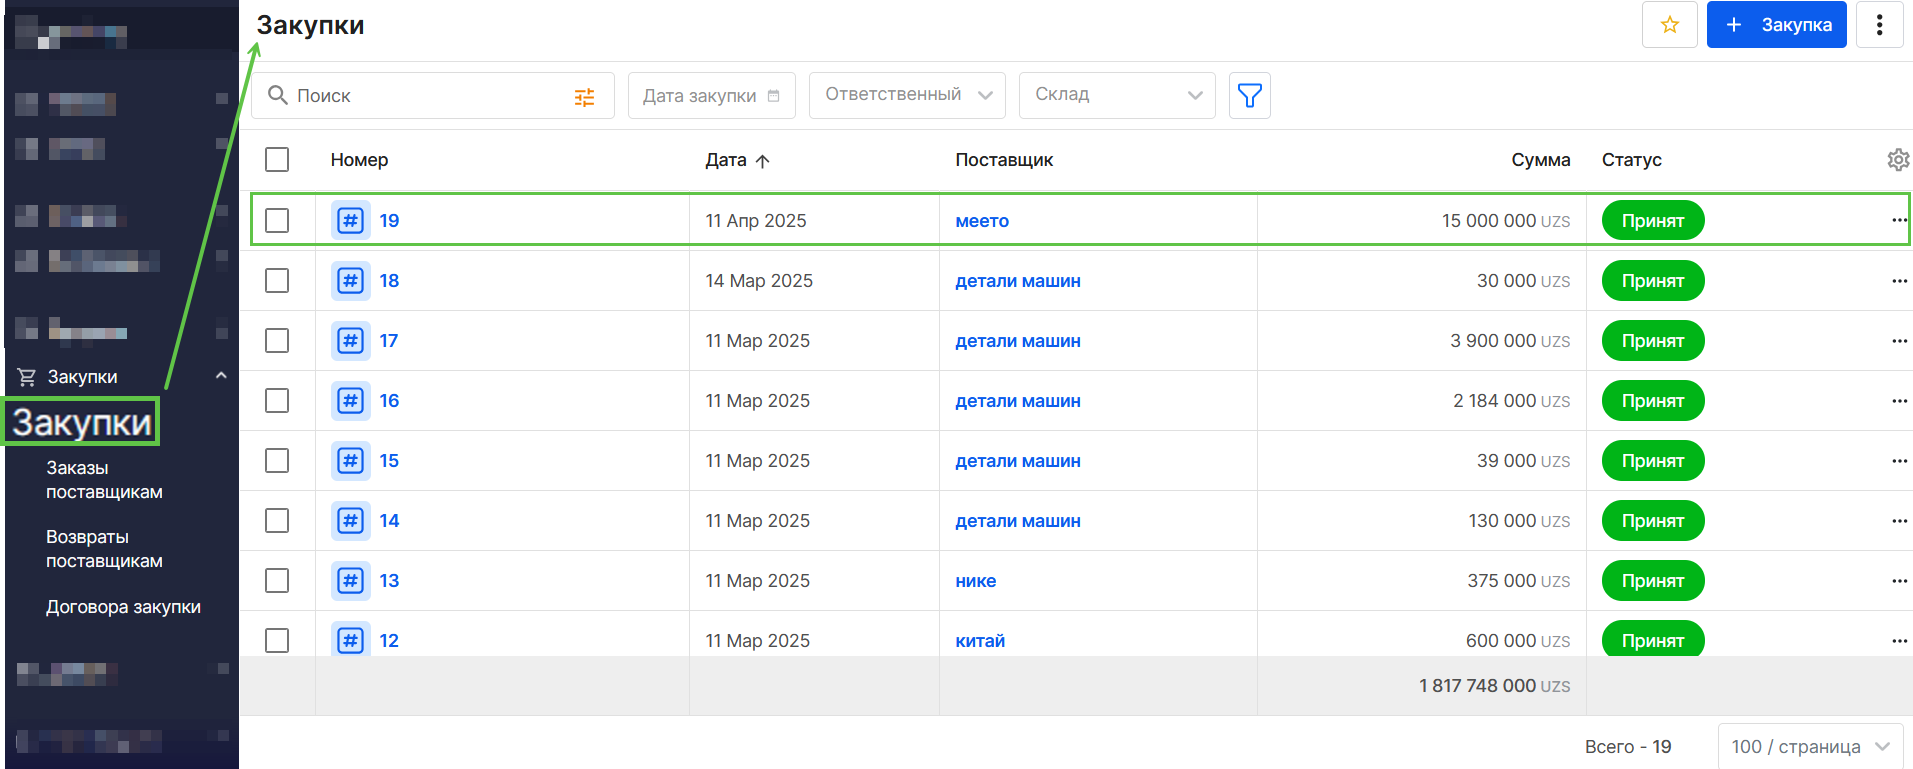
Task: Click hash icon of purchase 18
Action: pos(350,281)
